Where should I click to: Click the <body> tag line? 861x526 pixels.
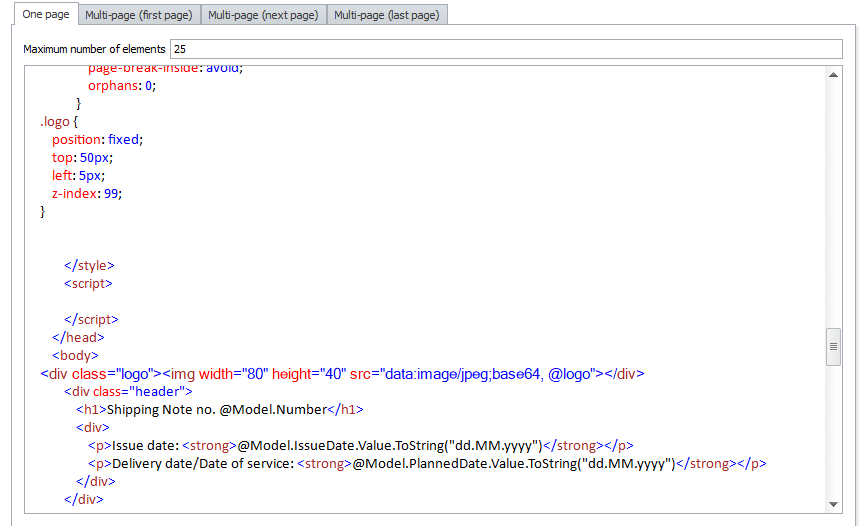coord(75,355)
